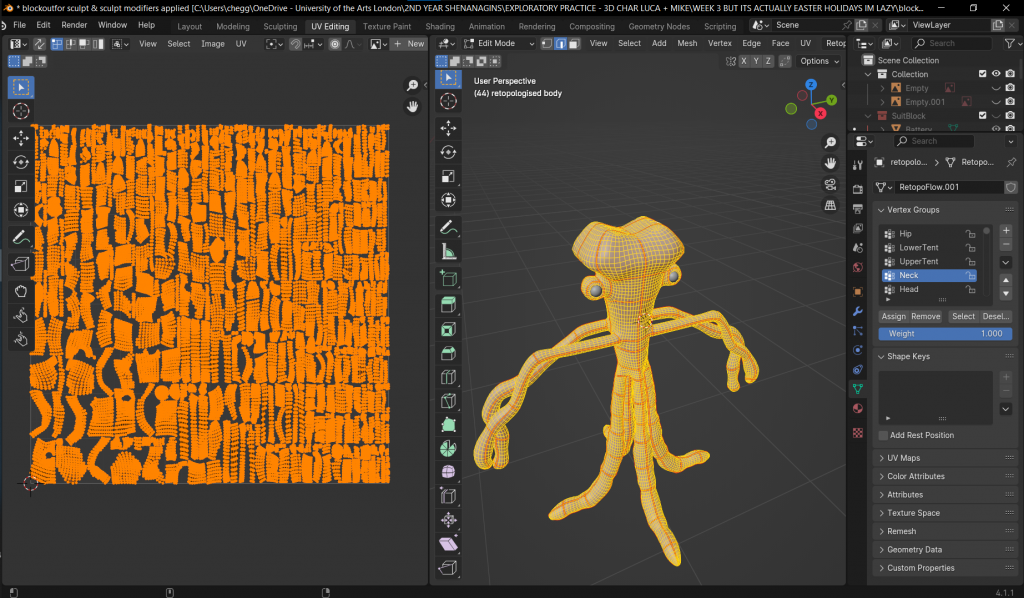This screenshot has width=1024, height=598.
Task: Activate the Extrude Region tool
Action: coord(449,304)
